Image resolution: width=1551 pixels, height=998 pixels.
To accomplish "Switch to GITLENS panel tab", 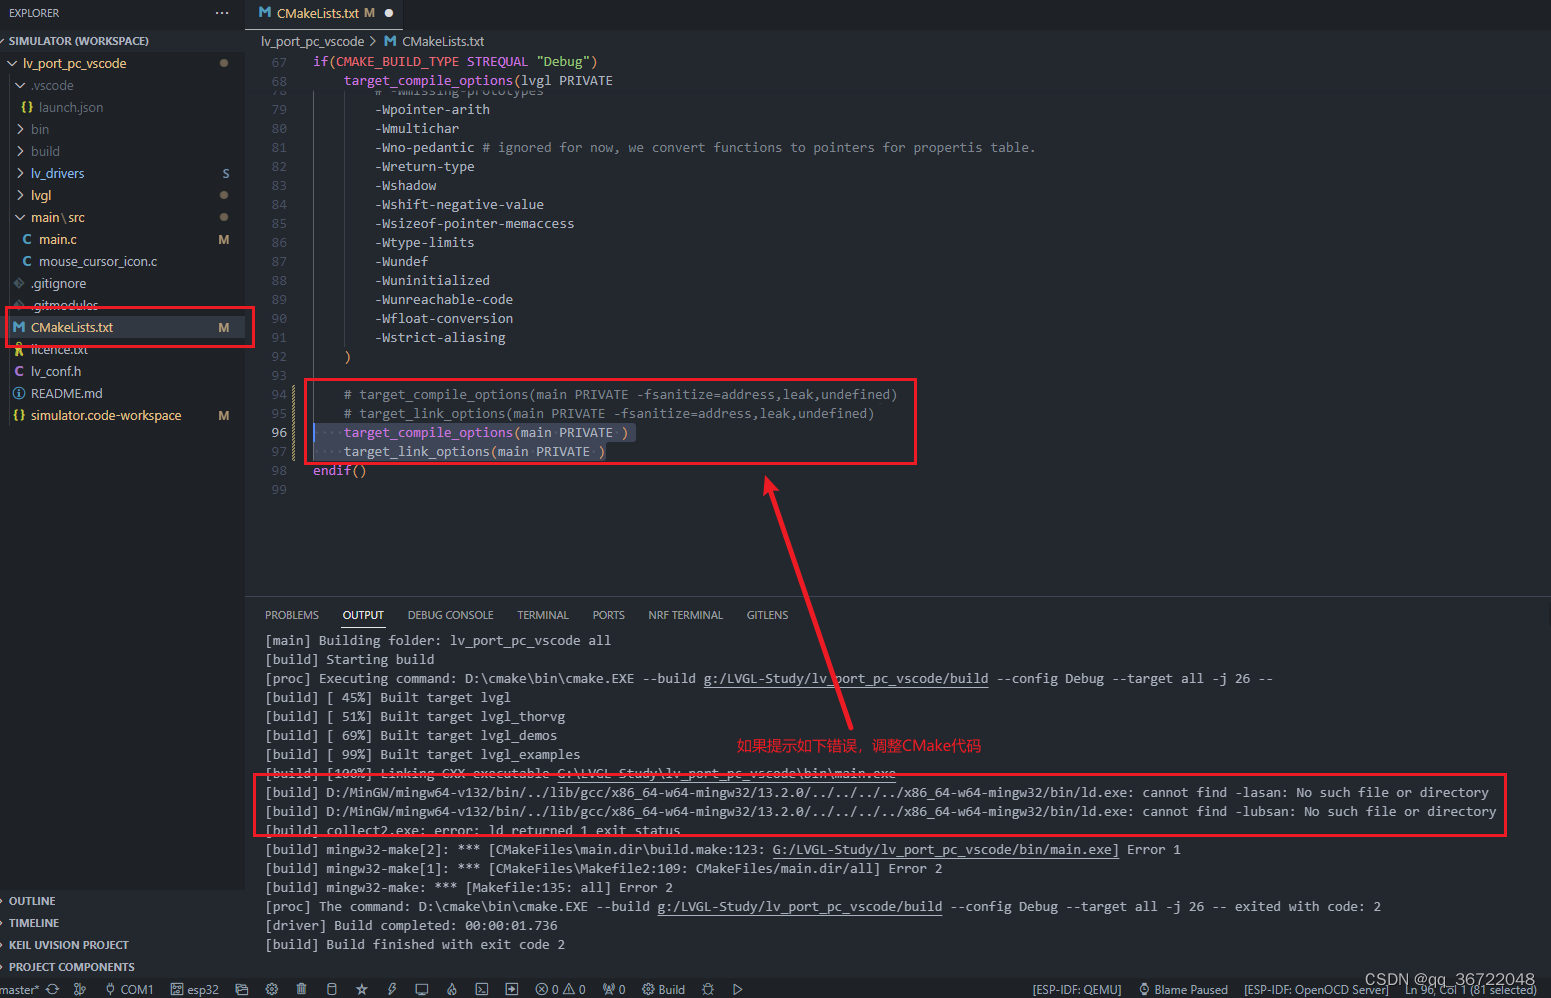I will tap(767, 615).
